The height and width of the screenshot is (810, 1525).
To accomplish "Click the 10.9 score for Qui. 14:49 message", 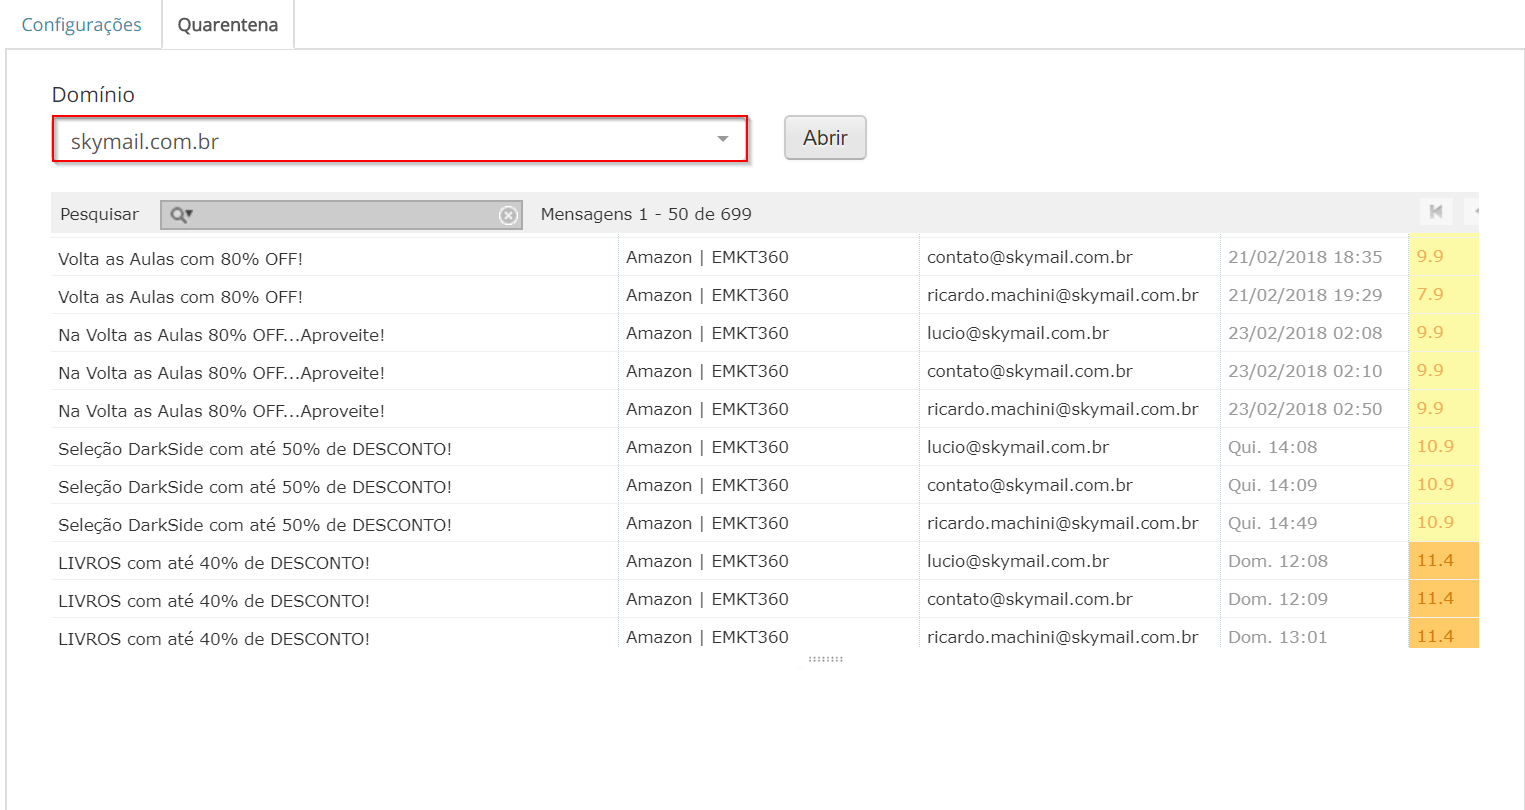I will (1435, 523).
